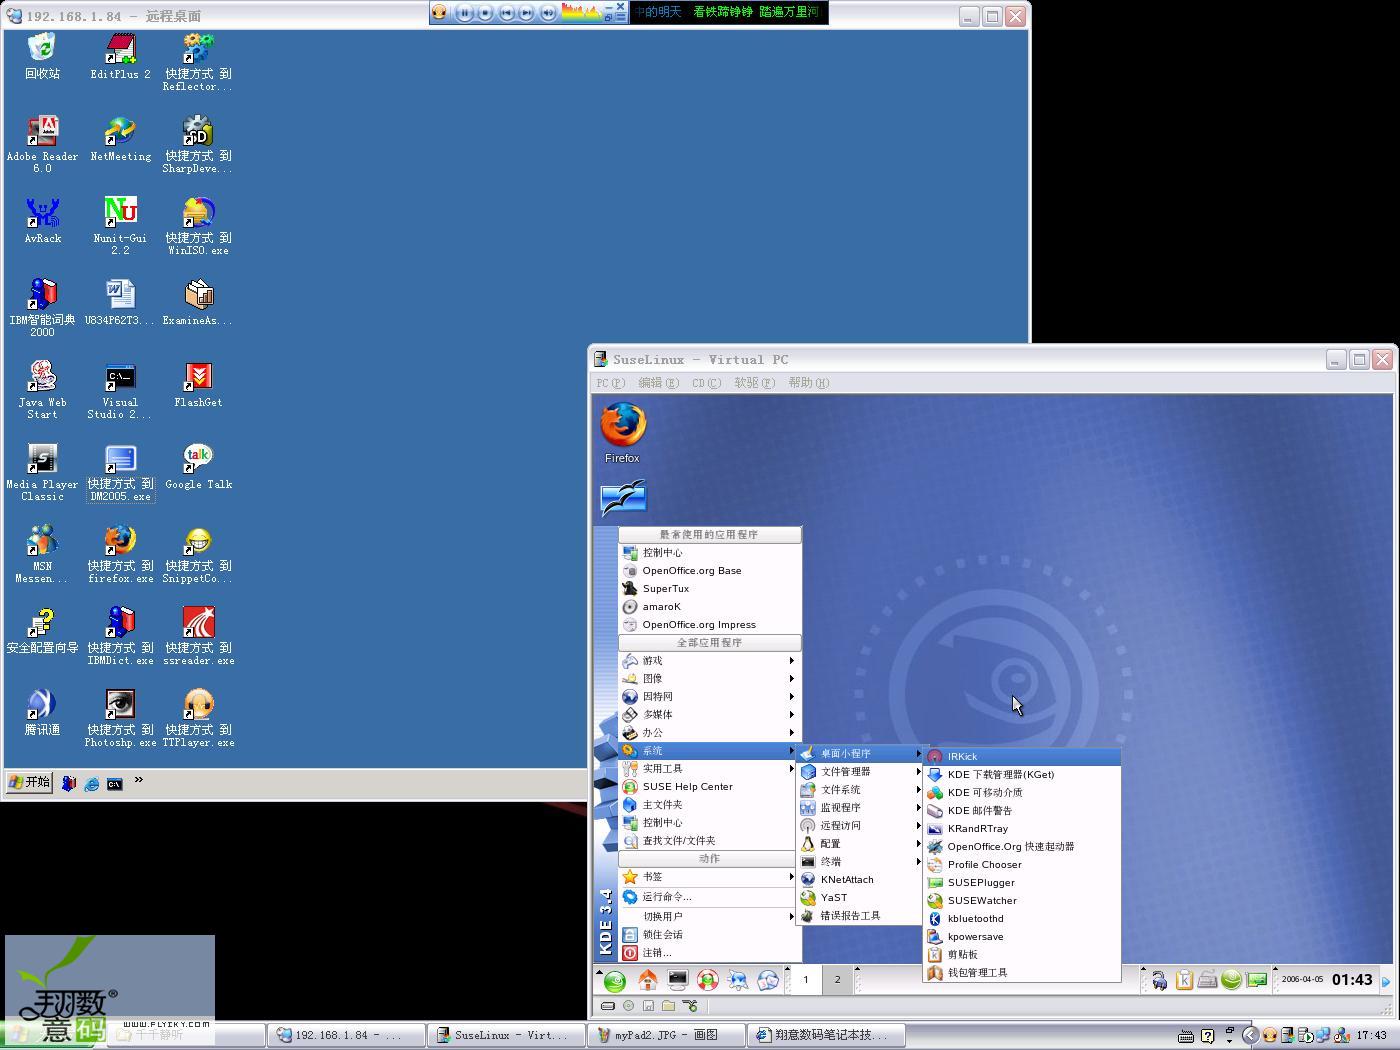The height and width of the screenshot is (1050, 1400).
Task: Click the 开始 Start button on remote desktop
Action: point(29,782)
